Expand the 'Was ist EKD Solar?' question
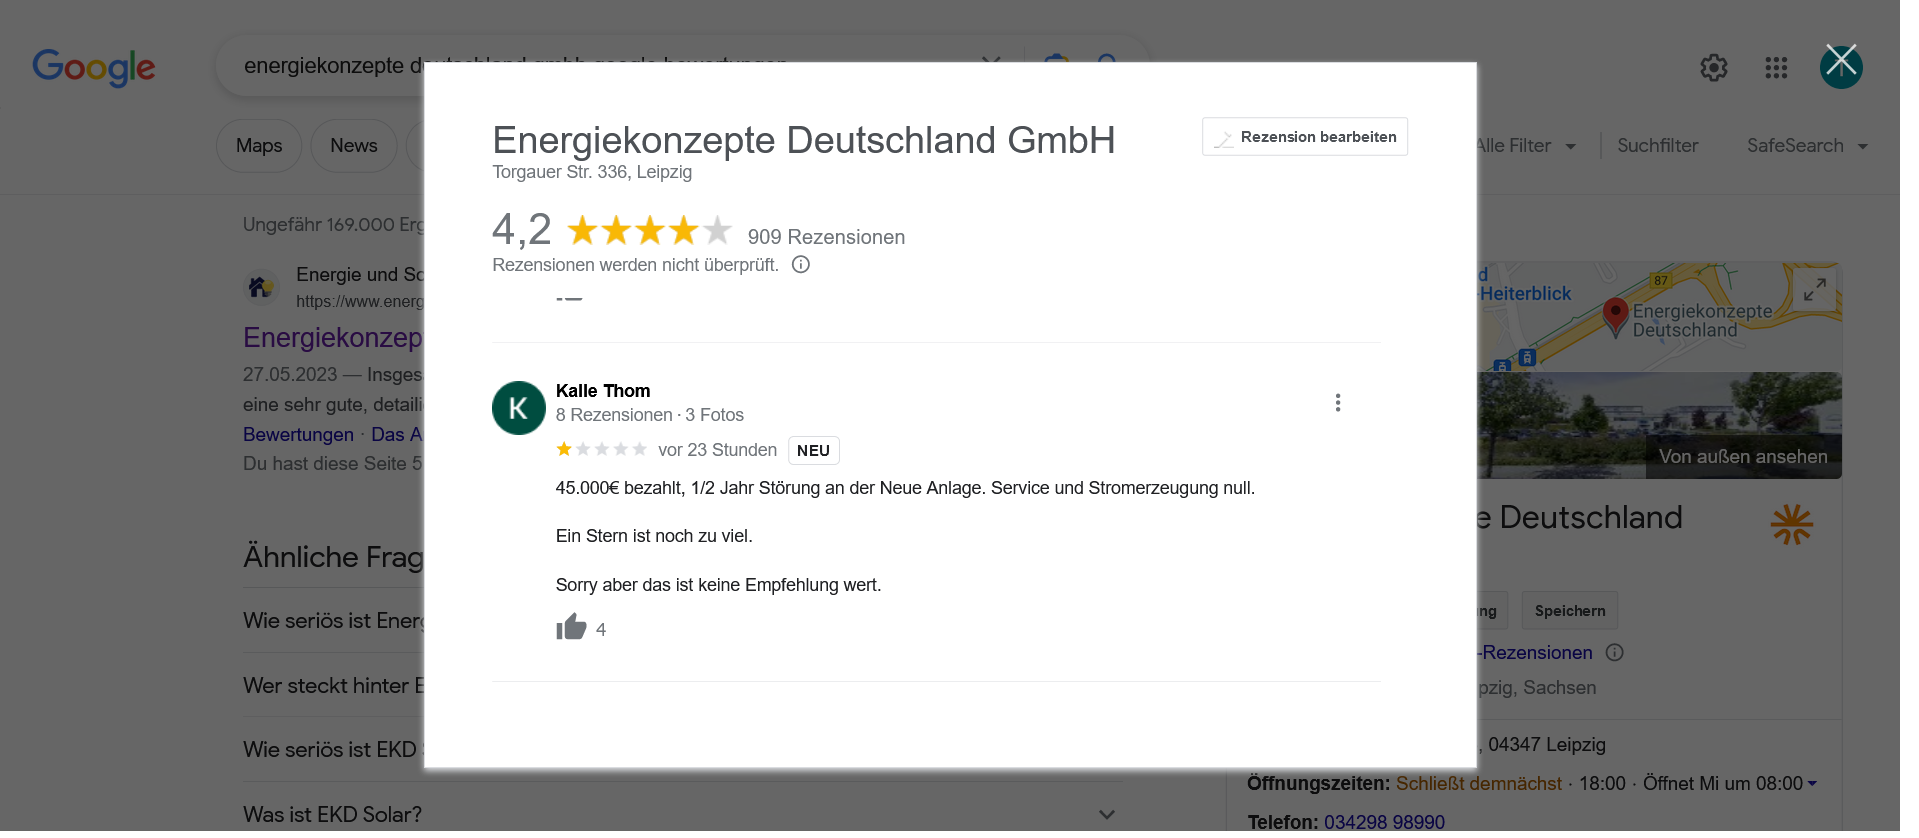The image size is (1919, 838). (x=1106, y=814)
